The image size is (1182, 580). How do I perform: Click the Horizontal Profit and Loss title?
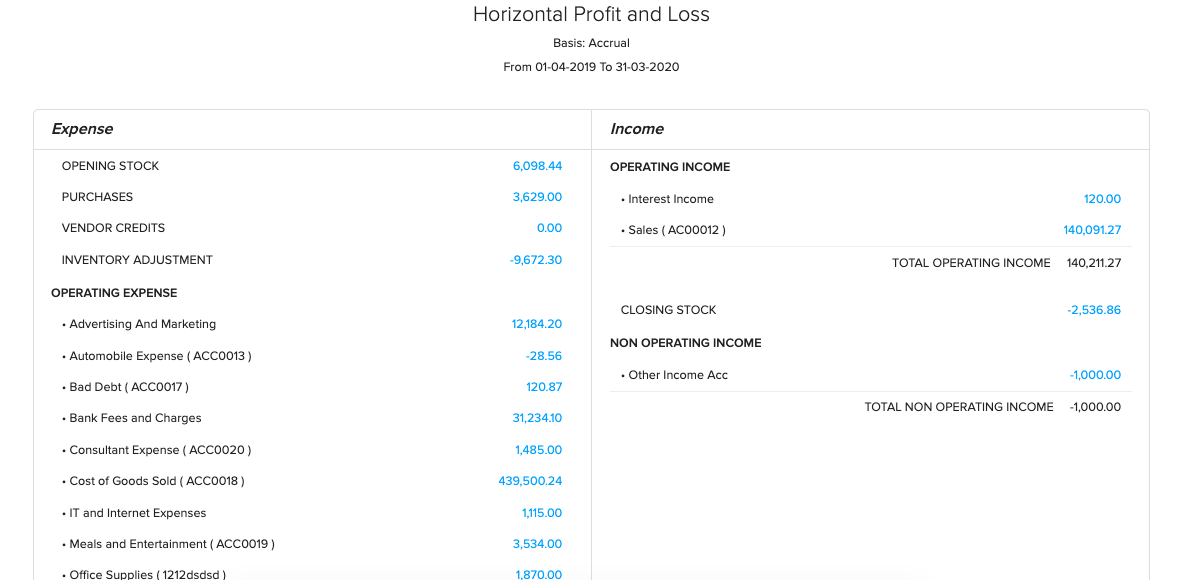pos(591,14)
